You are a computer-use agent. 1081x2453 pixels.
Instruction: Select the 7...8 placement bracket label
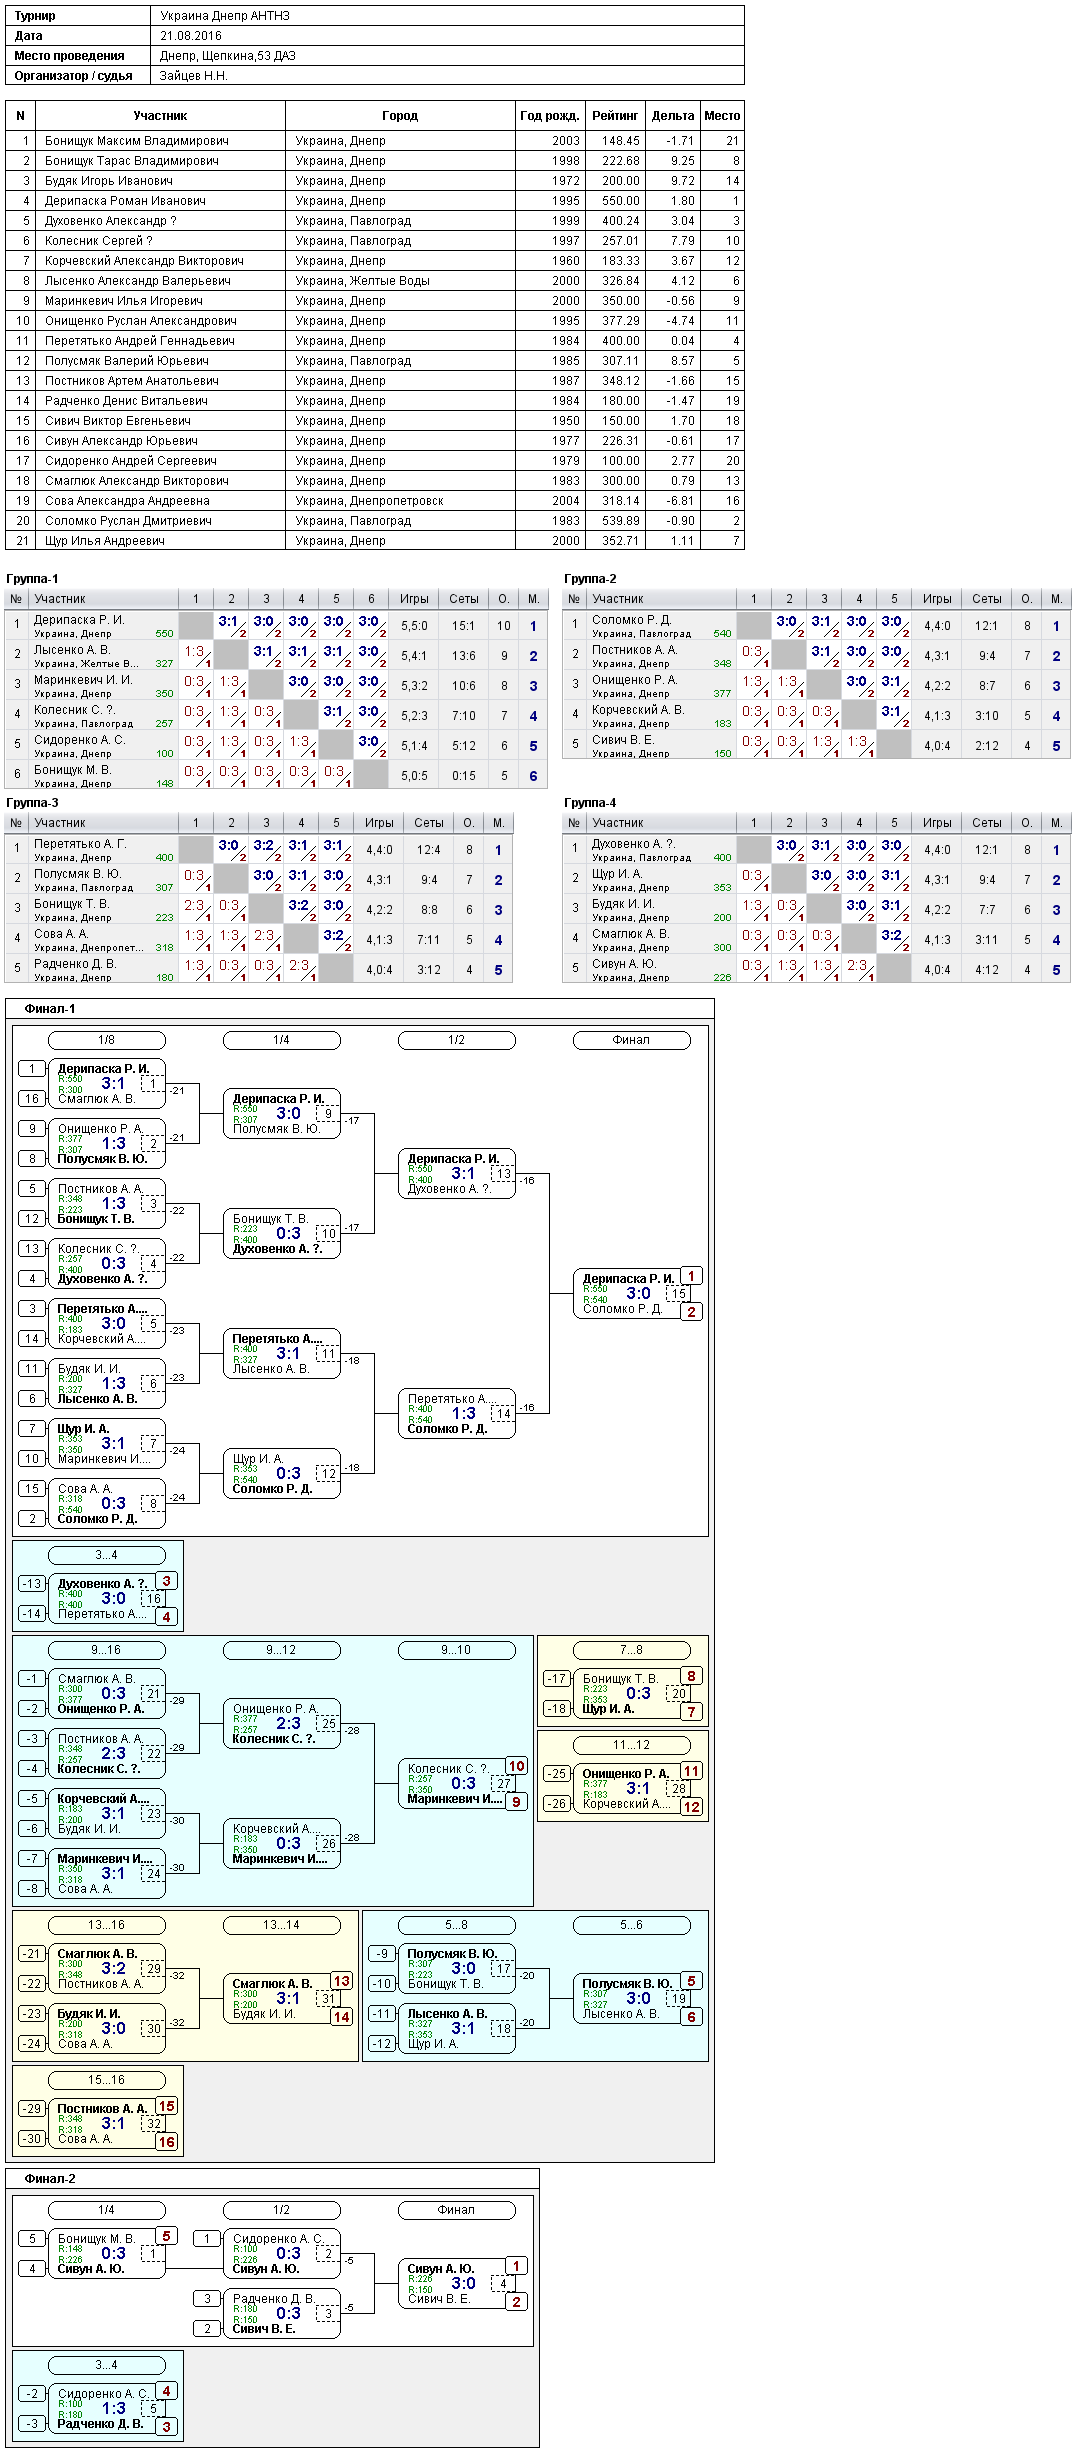(x=631, y=1650)
